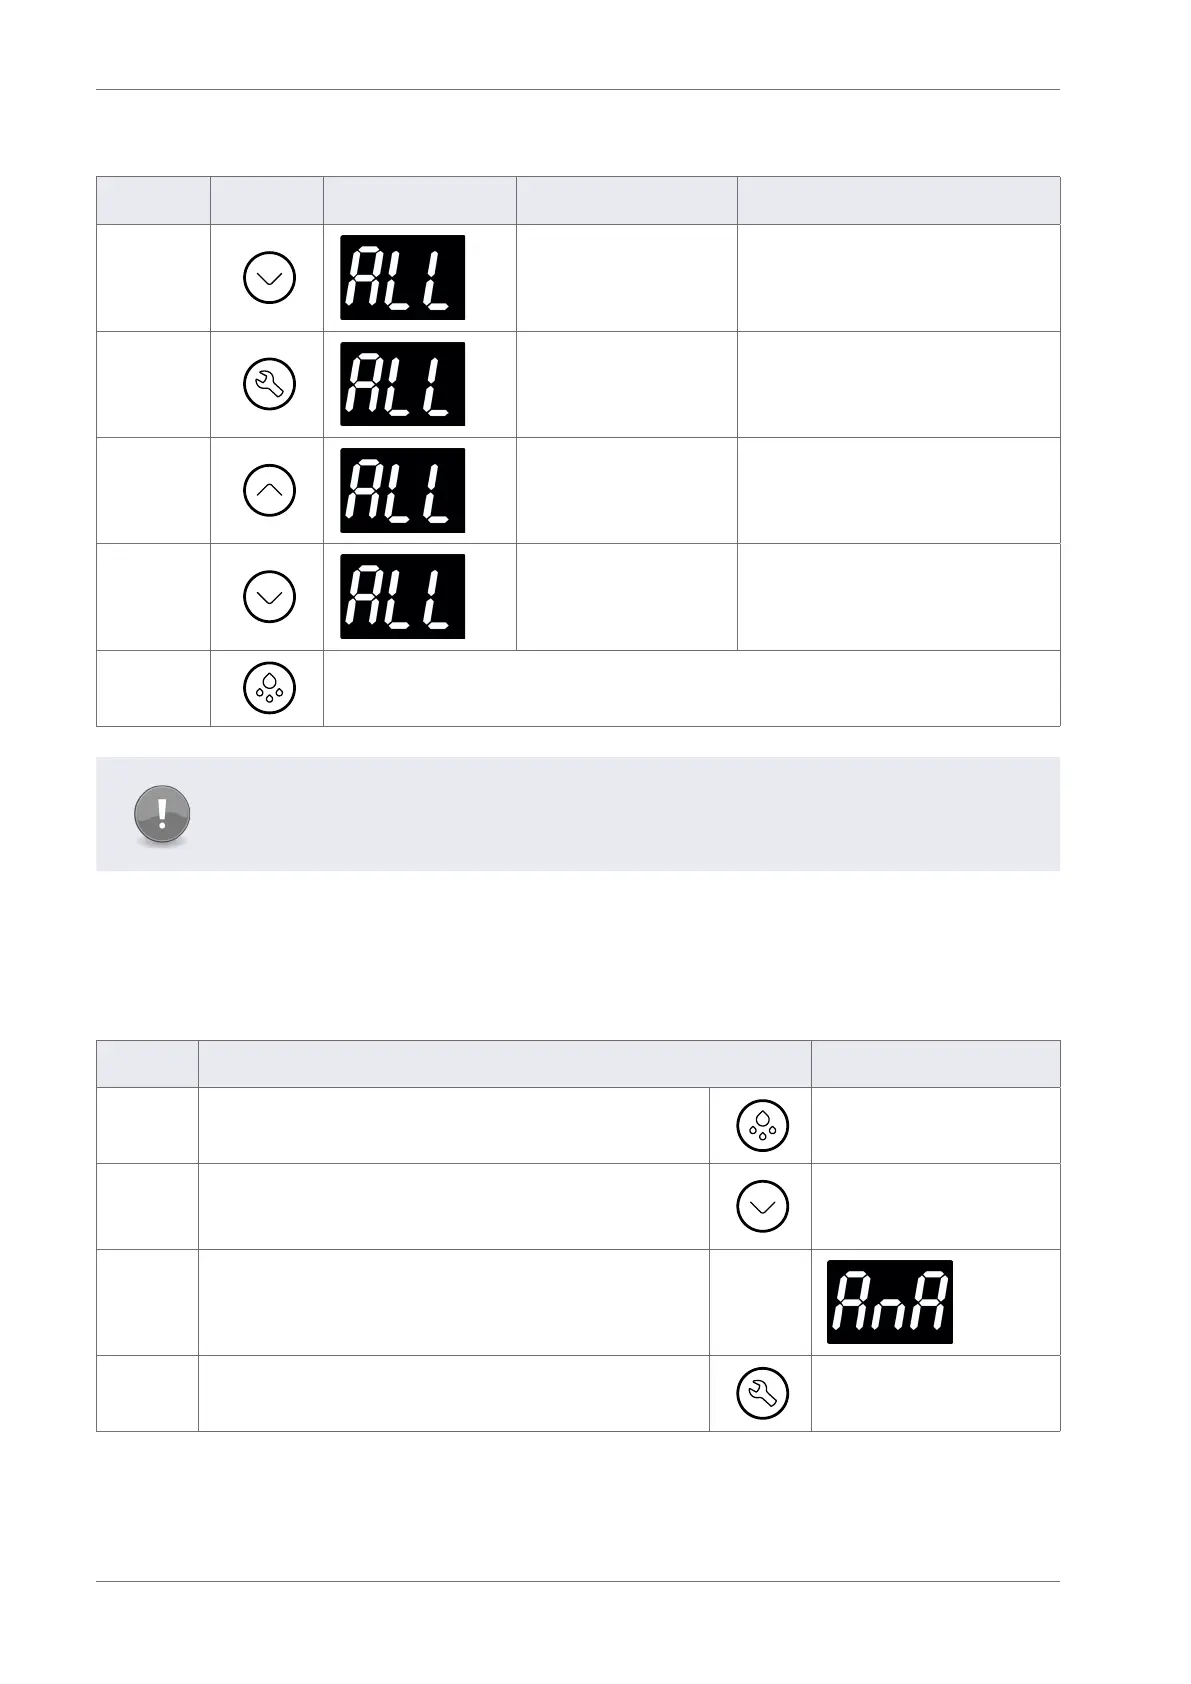Click the AnA display image
The height and width of the screenshot is (1684, 1191).
coord(889,1301)
